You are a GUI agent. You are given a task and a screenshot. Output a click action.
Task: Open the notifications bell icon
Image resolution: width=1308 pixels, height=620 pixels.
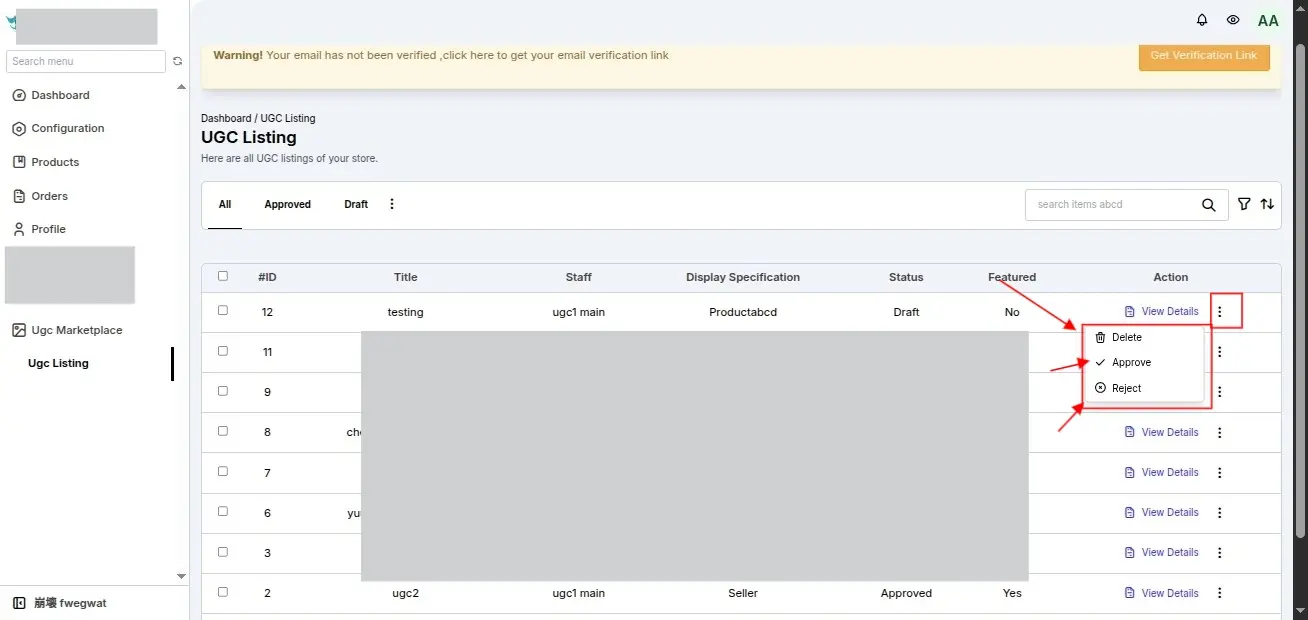1202,20
